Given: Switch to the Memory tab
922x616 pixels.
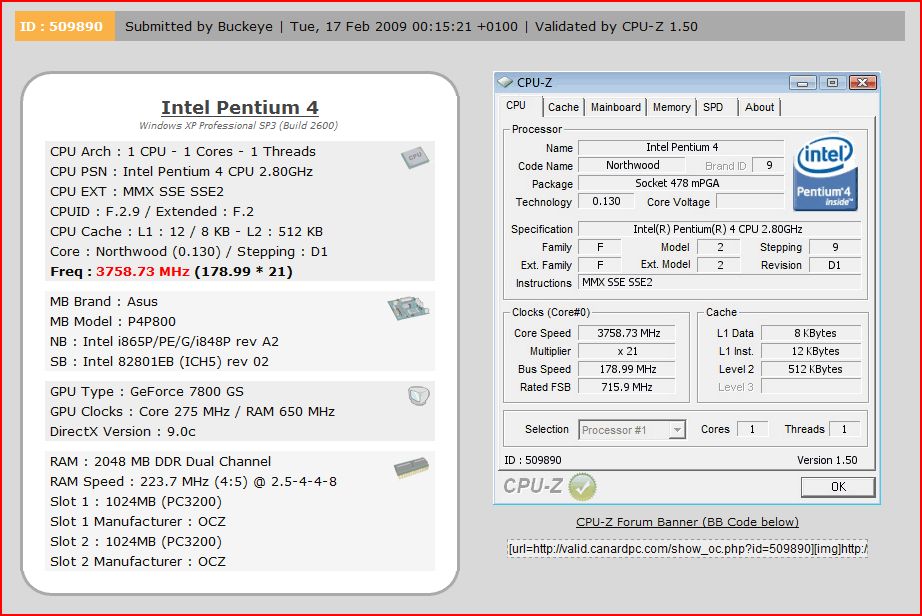Looking at the screenshot, I should [x=672, y=107].
